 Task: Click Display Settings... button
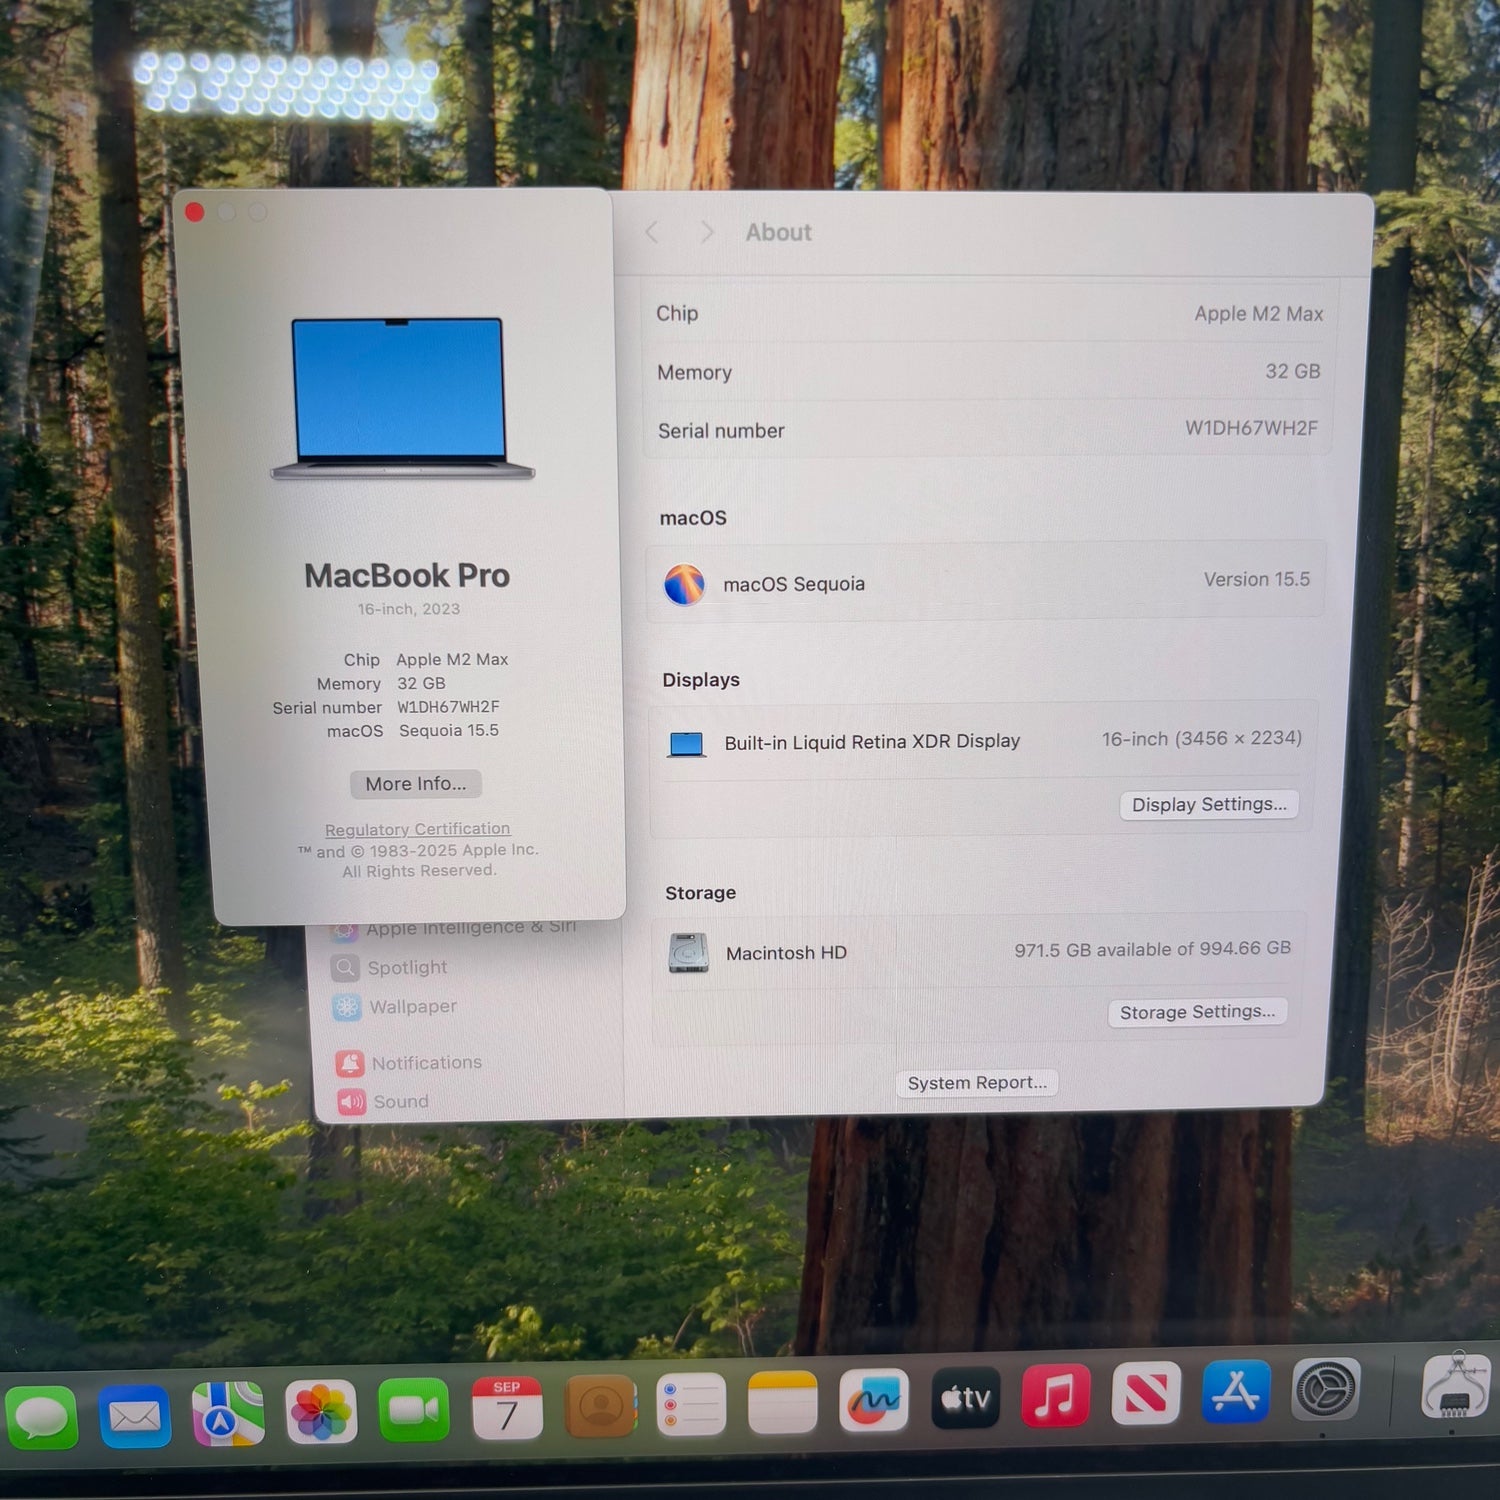1209,805
